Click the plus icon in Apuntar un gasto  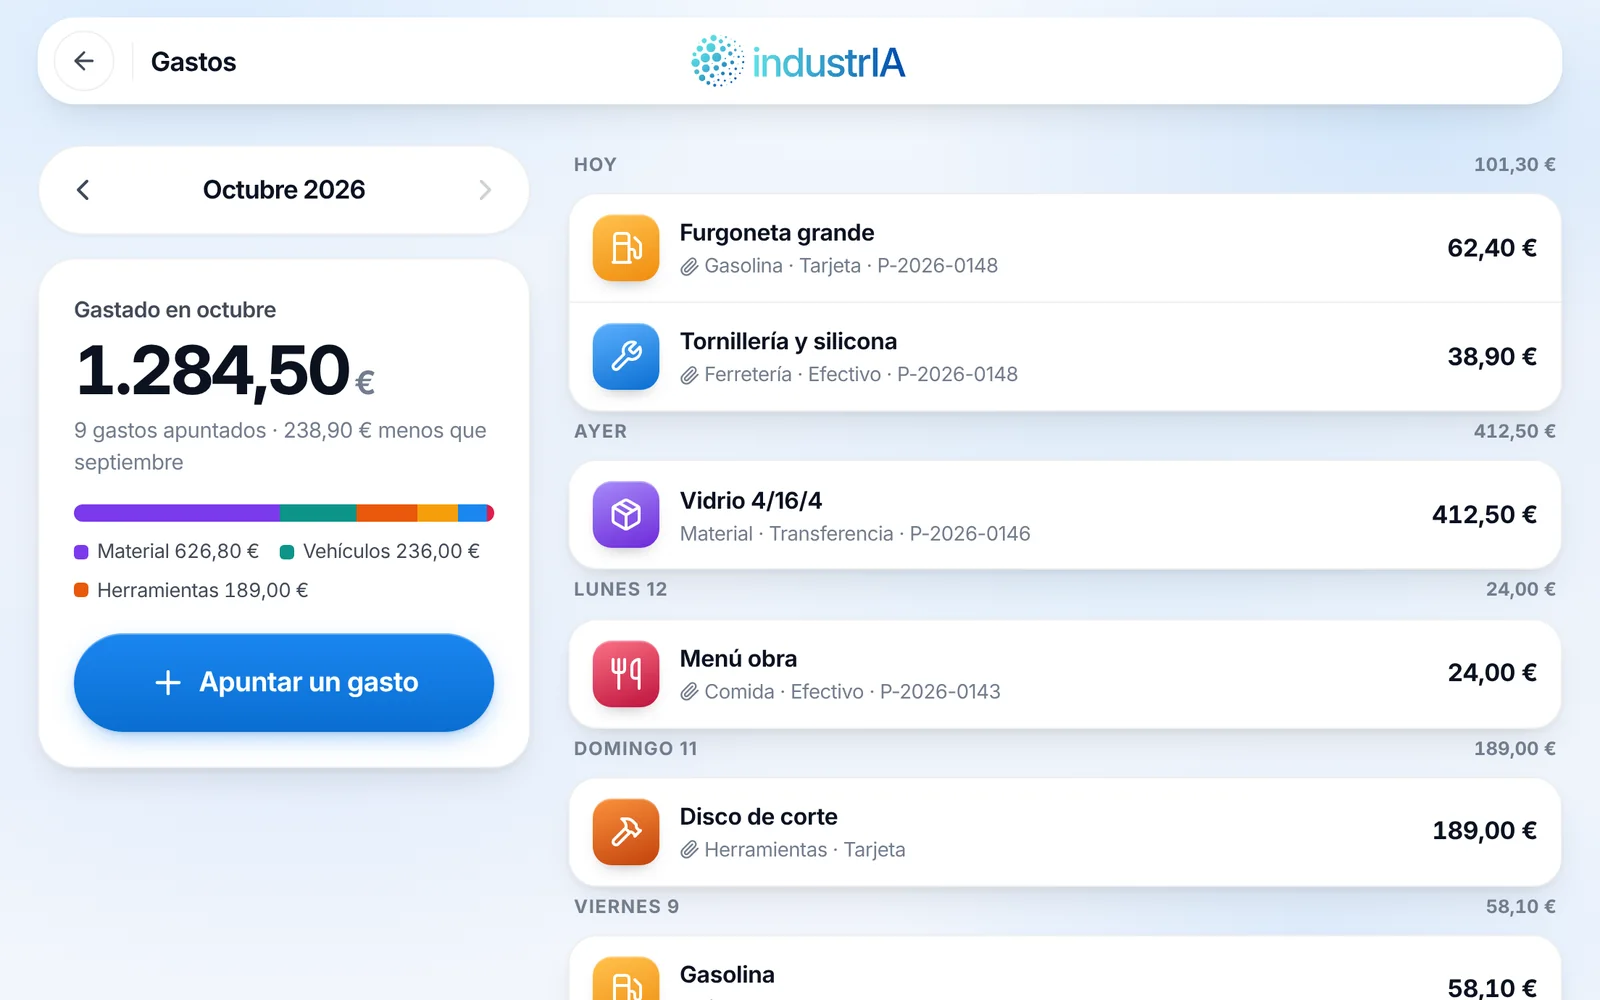tap(168, 683)
